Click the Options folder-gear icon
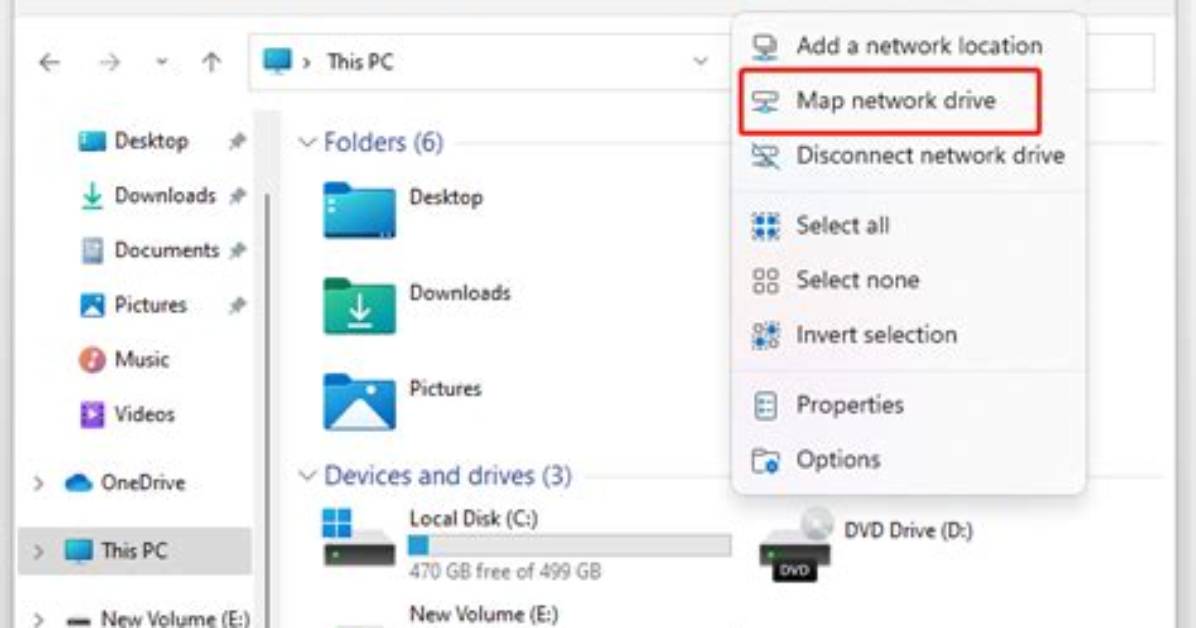The image size is (1196, 628). coord(765,461)
